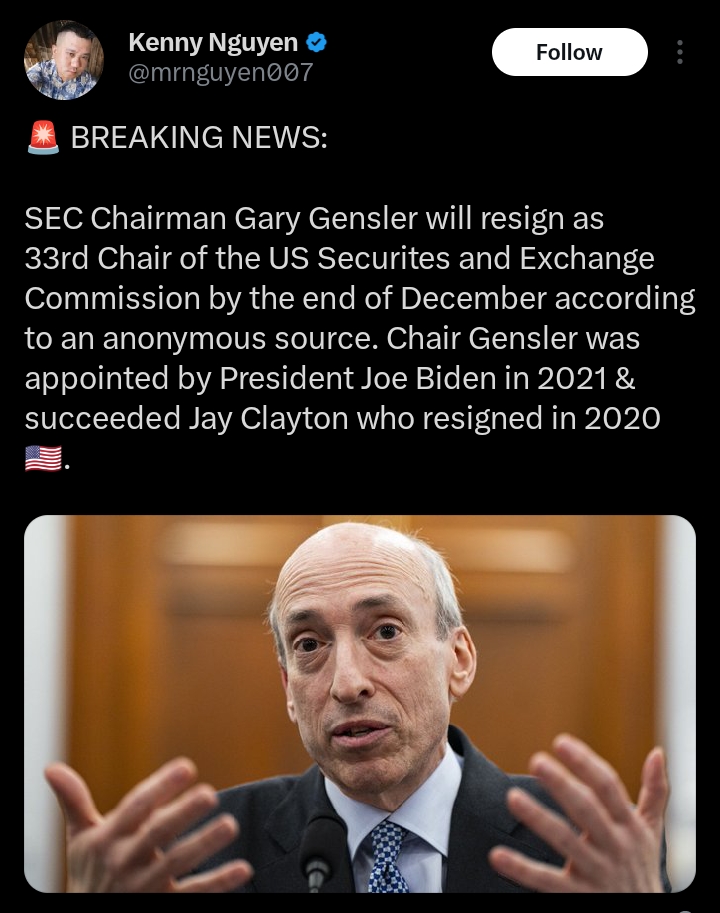
Task: Click the red siren emoji
Action: coord(43,137)
